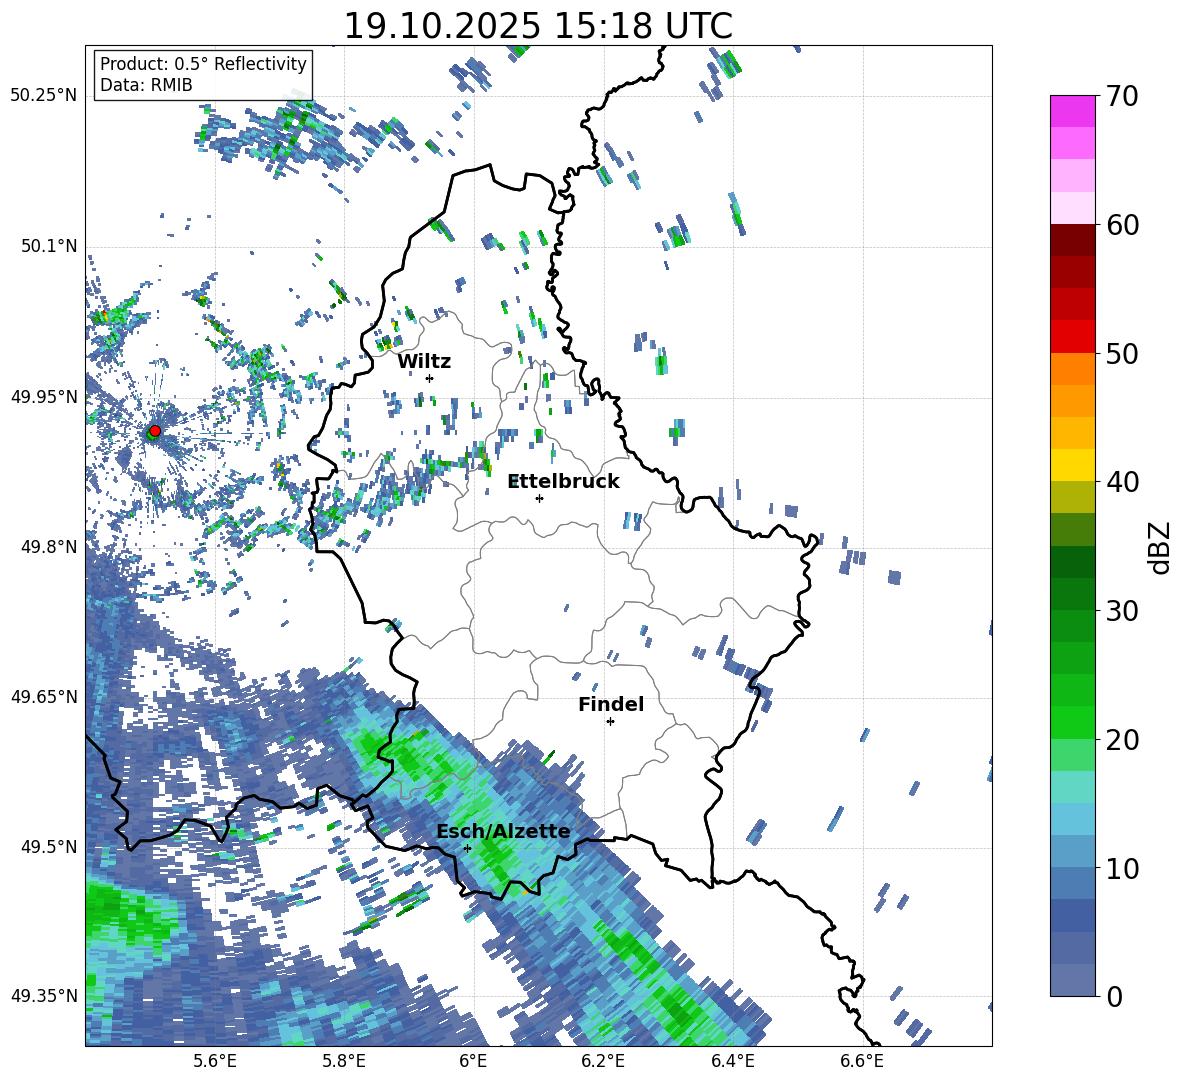Click the 40 tick on the colorbar
1184x1081 pixels.
click(1123, 482)
